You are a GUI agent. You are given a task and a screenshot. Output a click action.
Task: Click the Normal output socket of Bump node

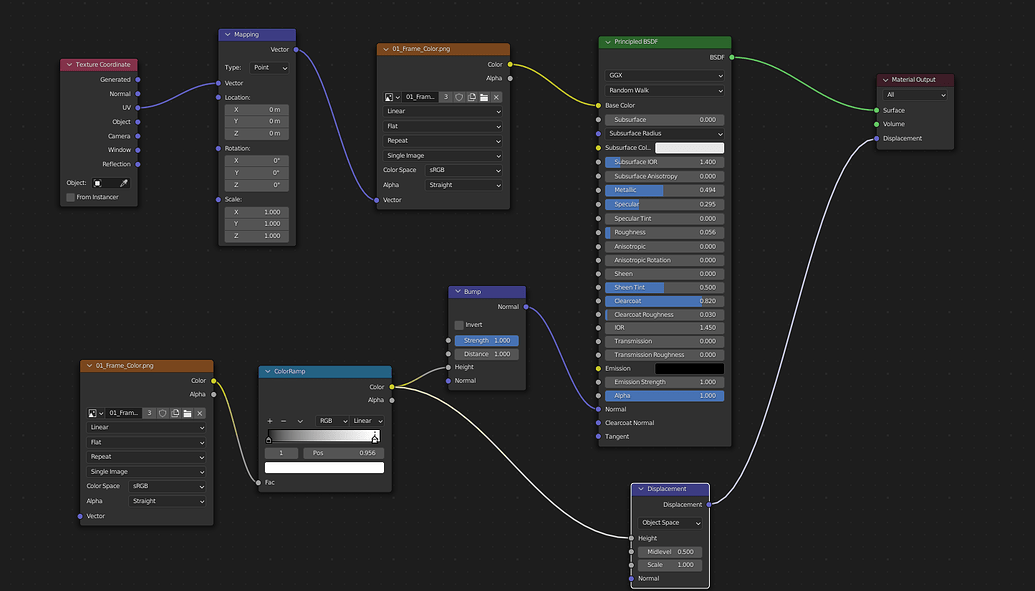tap(526, 307)
